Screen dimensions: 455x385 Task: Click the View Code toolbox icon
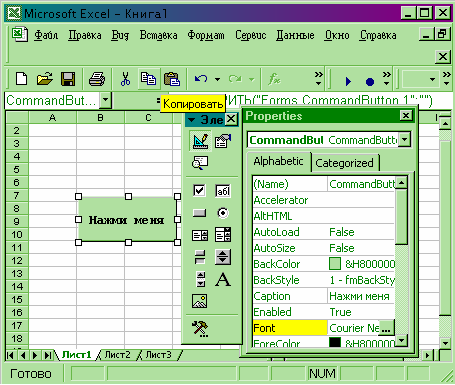[x=200, y=163]
